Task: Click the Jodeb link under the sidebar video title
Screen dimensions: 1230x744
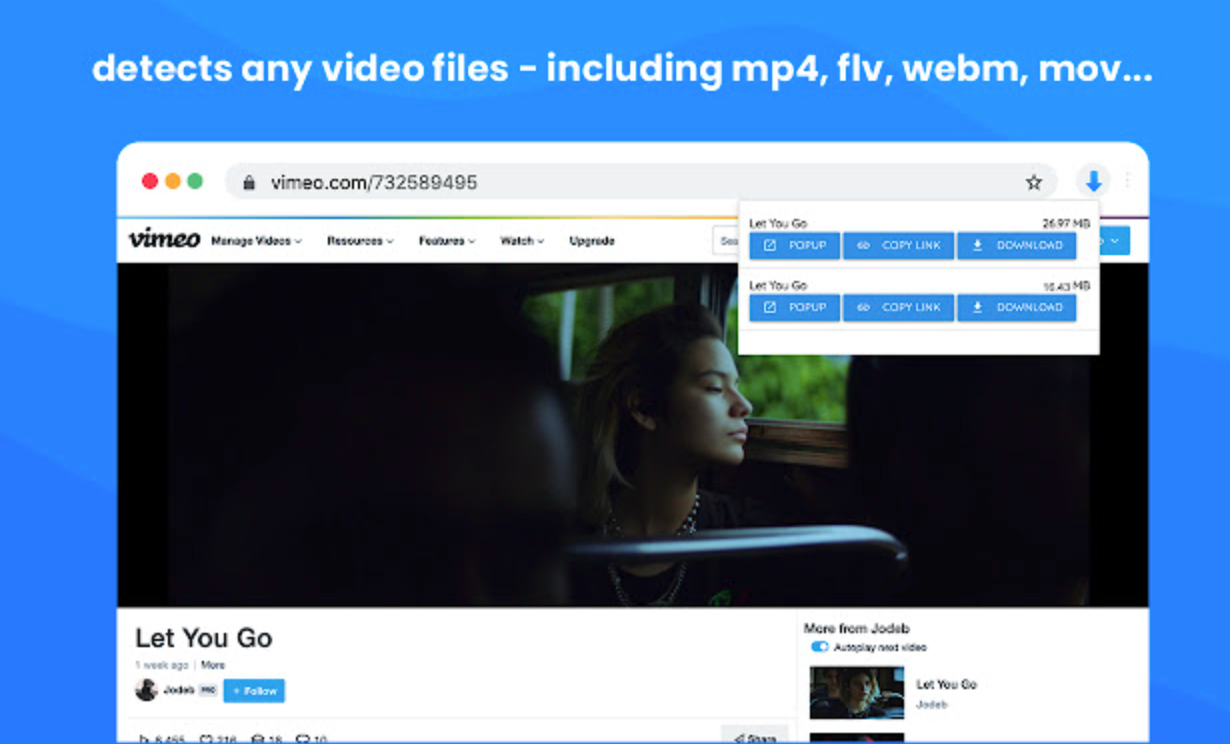Action: pyautogui.click(x=932, y=705)
